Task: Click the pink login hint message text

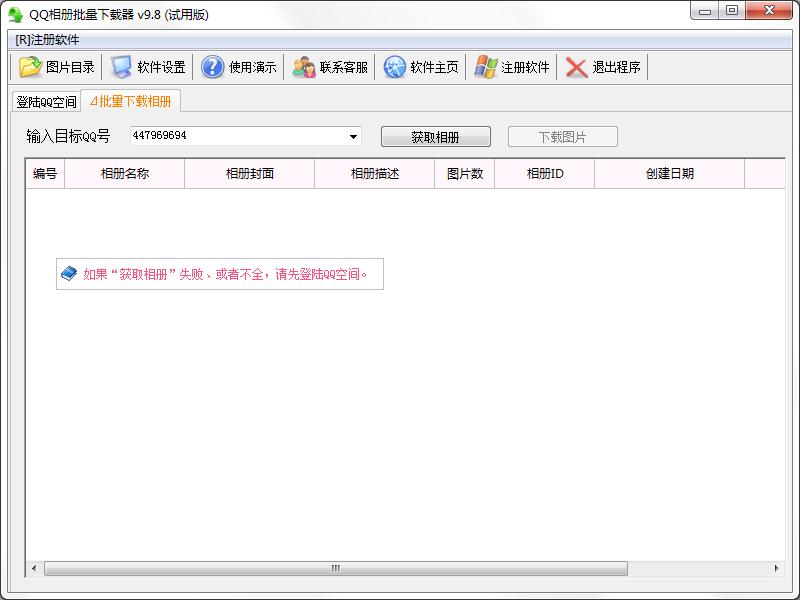Action: coord(225,274)
